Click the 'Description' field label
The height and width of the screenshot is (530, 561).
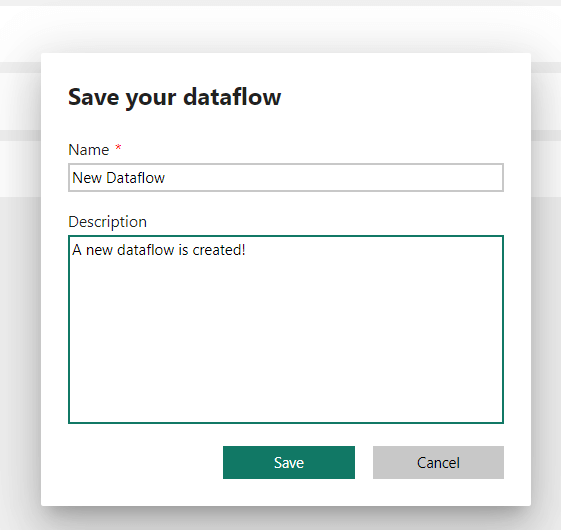(x=107, y=222)
